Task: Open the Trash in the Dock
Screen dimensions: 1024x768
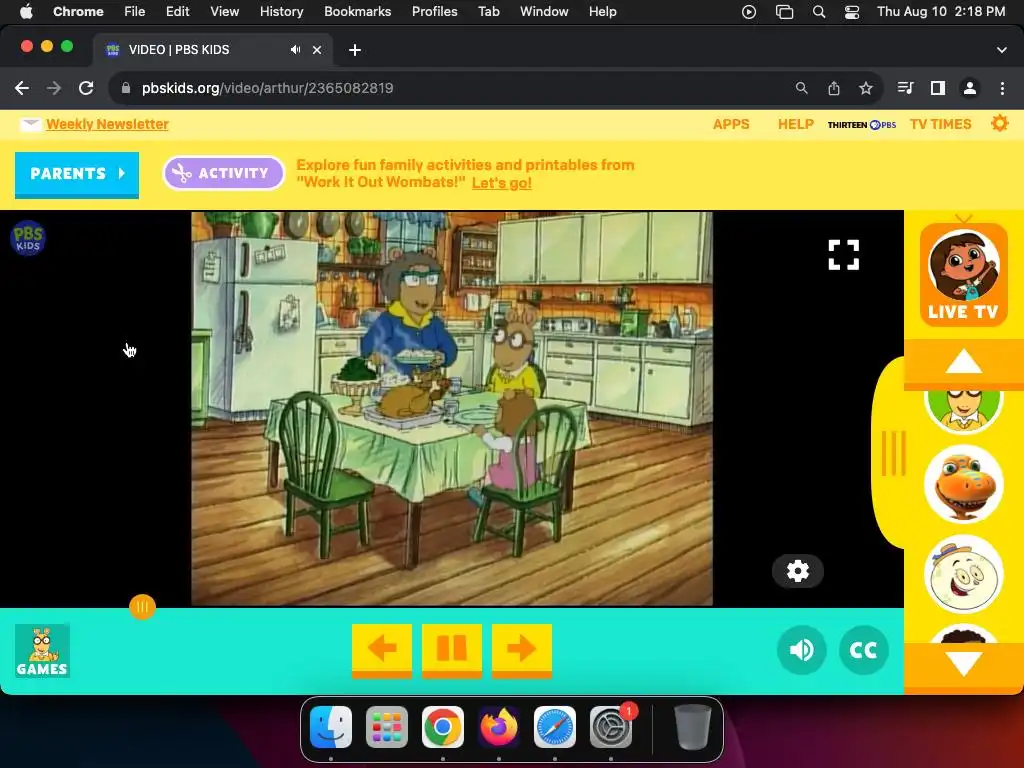Action: [692, 727]
